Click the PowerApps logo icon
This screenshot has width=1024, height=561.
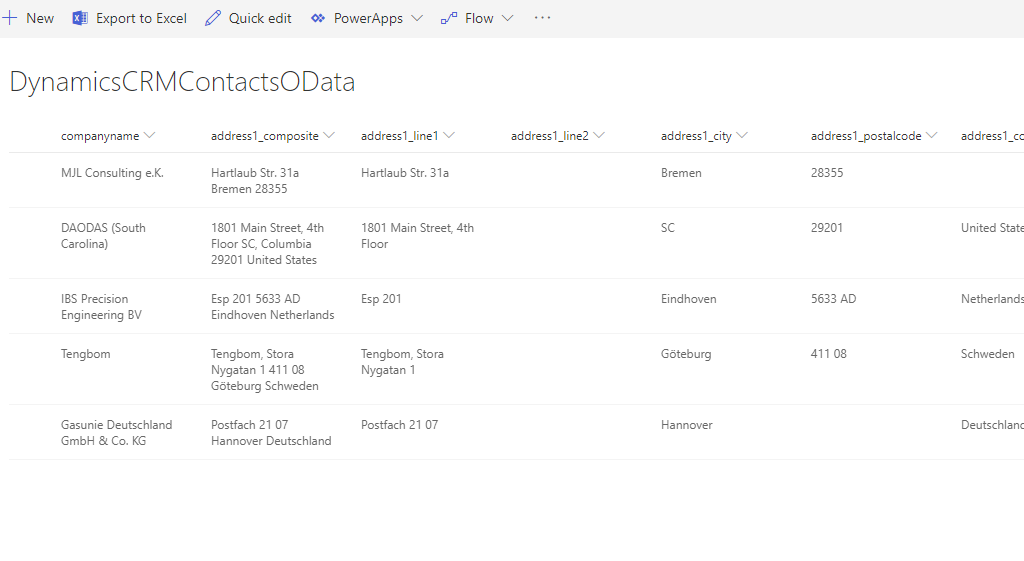(x=318, y=18)
